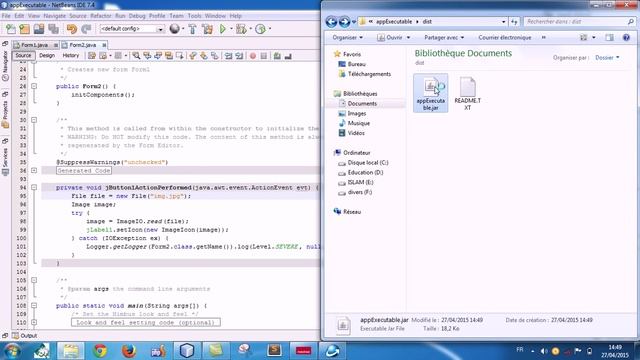The width and height of the screenshot is (640, 360).
Task: Open the Services side panel
Action: (x=5, y=157)
